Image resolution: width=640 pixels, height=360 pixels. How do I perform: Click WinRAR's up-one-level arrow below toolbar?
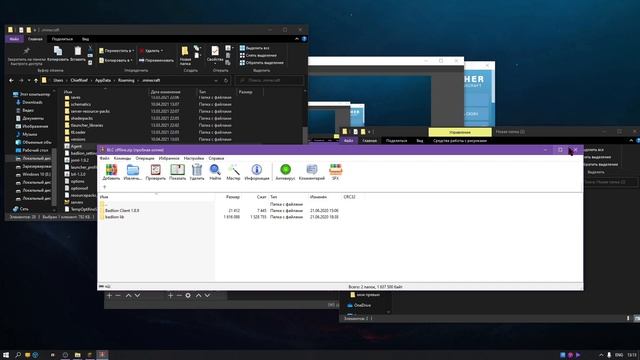104,187
